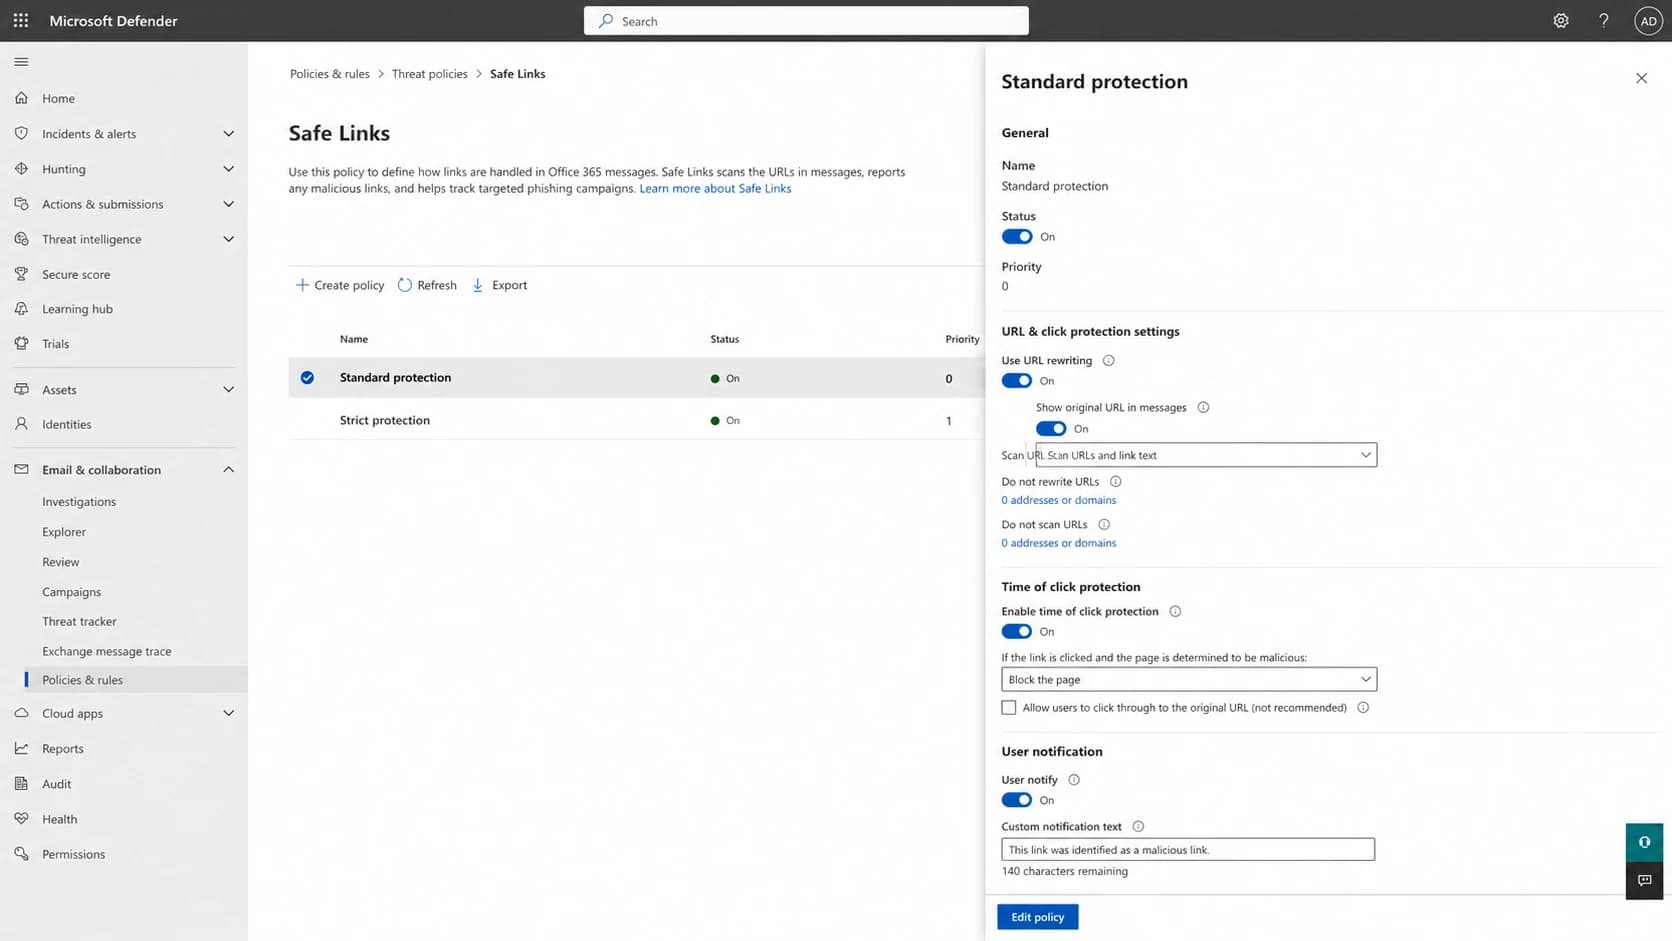The image size is (1672, 941).
Task: Open the Block the page dropdown
Action: pos(1189,679)
